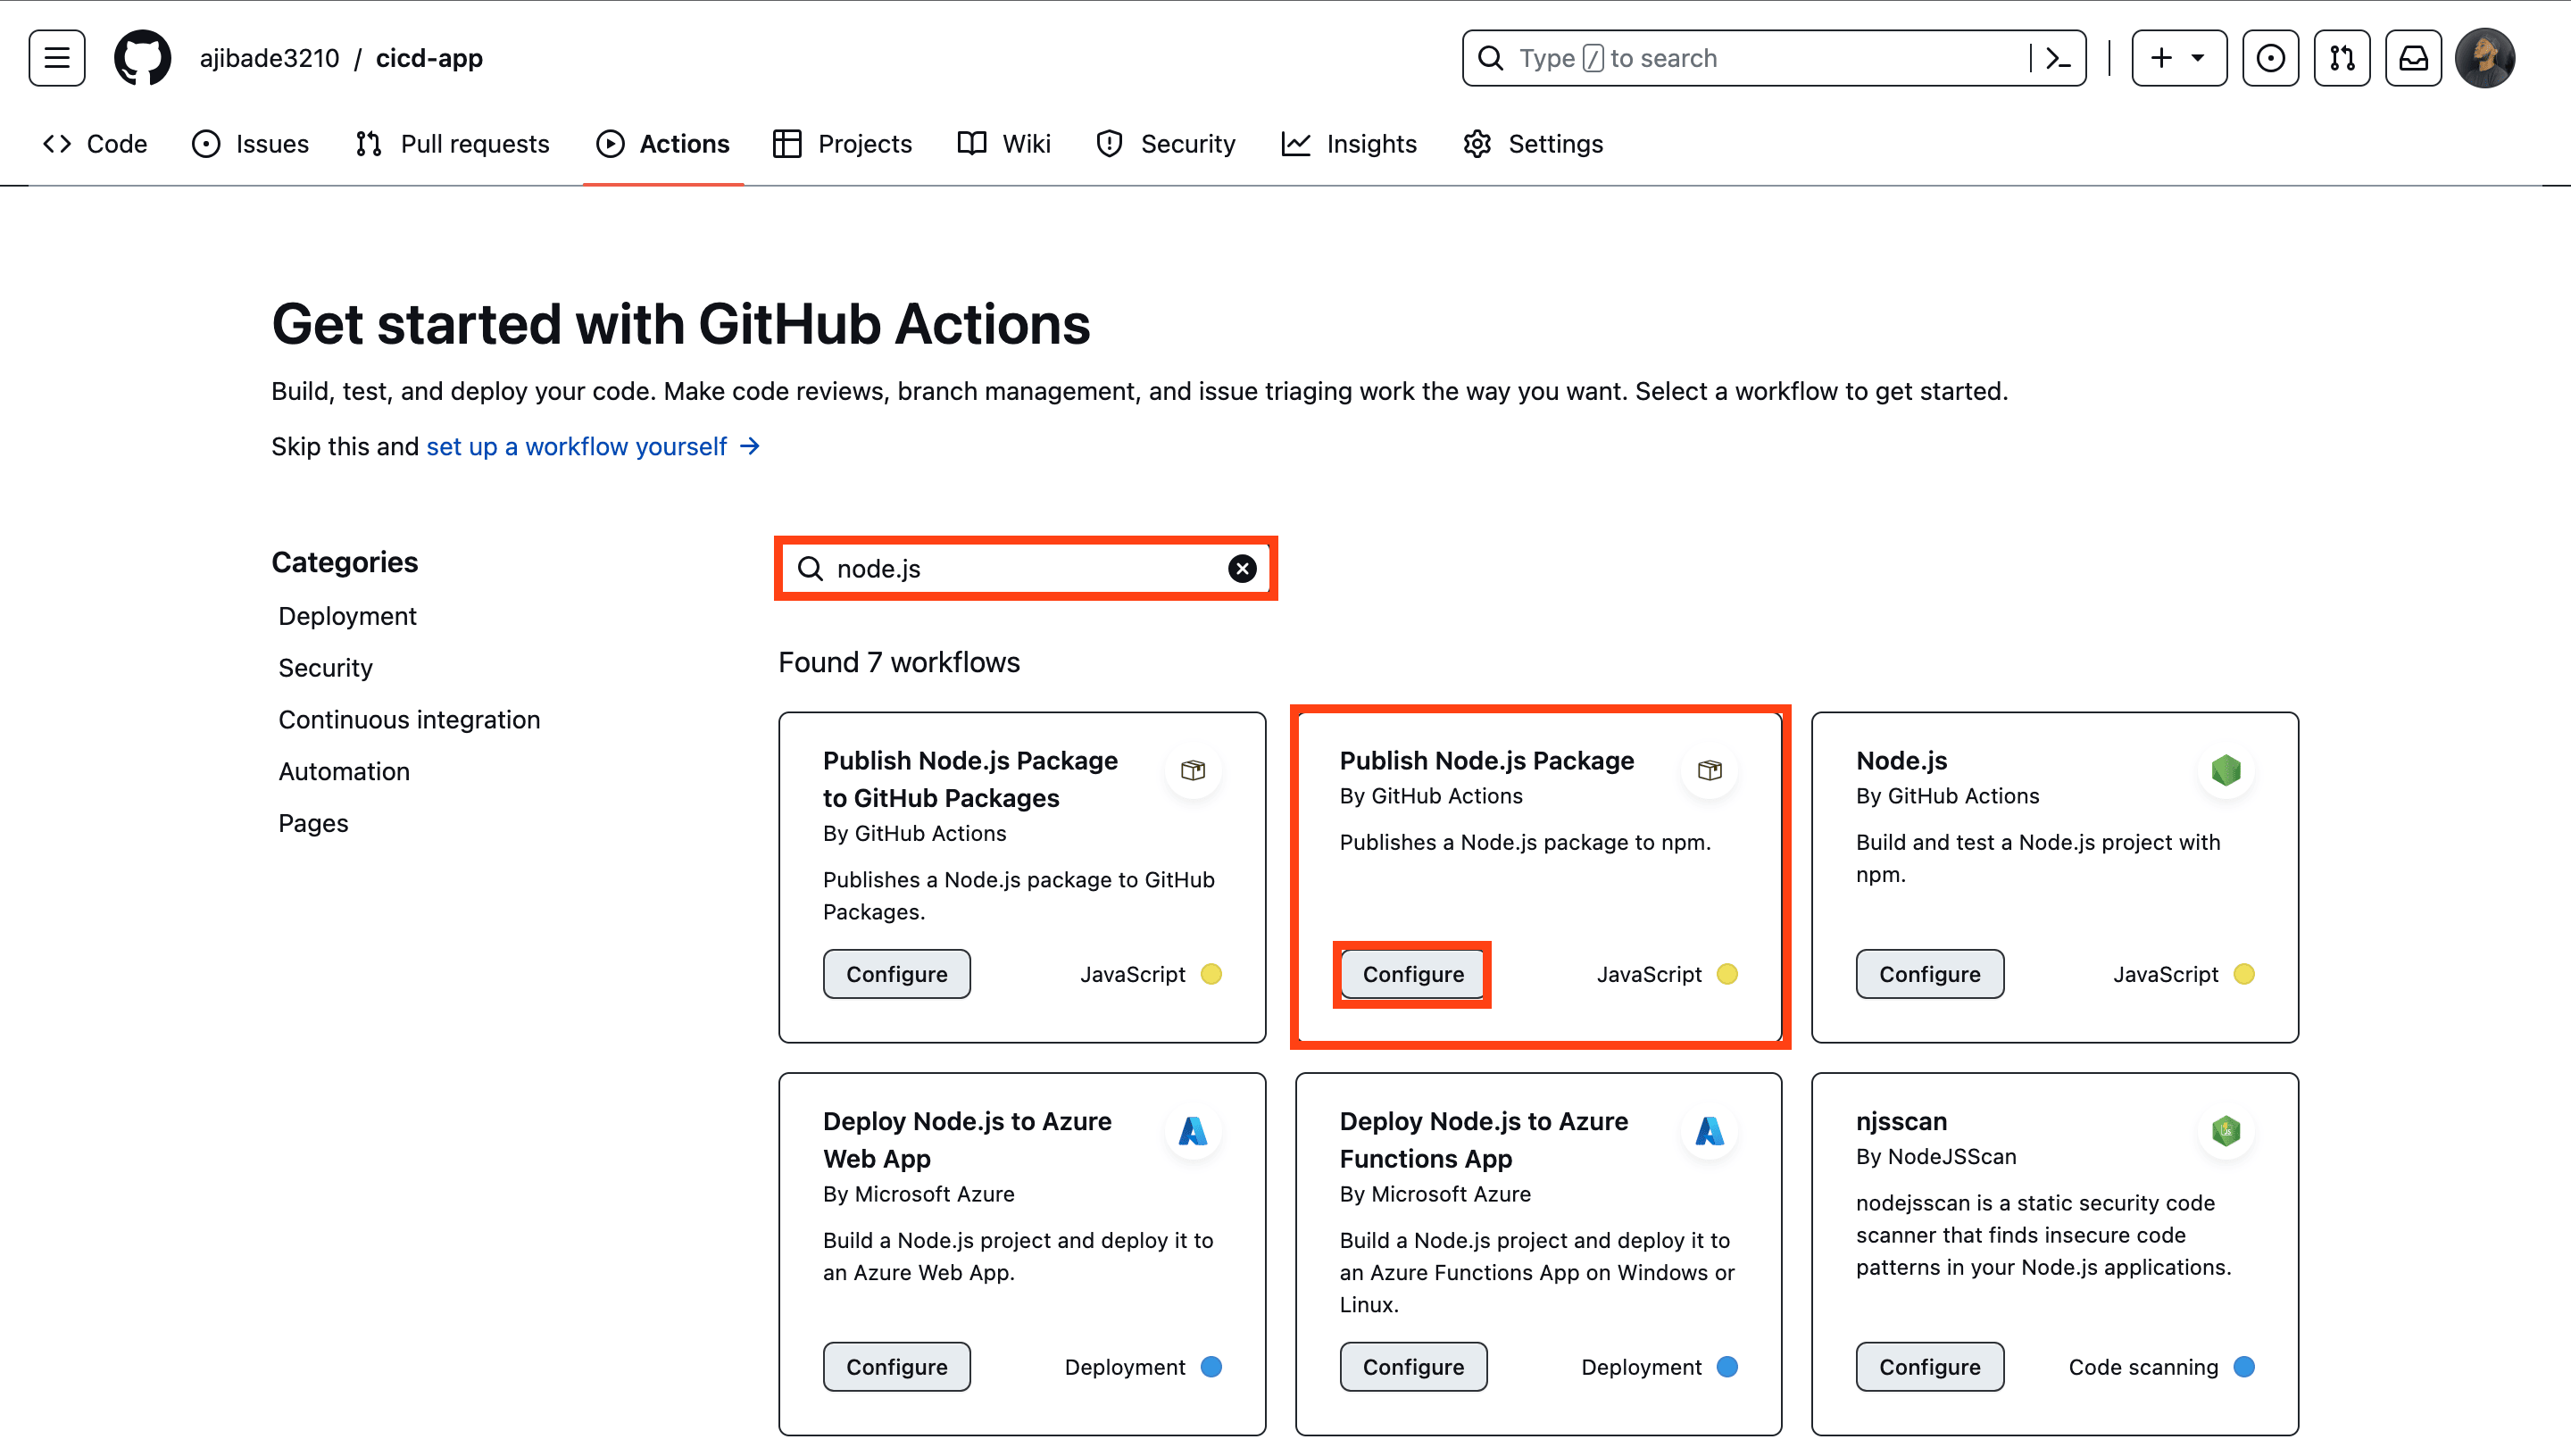Open the Deployment category filter
Viewport: 2571px width, 1456px height.
coord(348,616)
